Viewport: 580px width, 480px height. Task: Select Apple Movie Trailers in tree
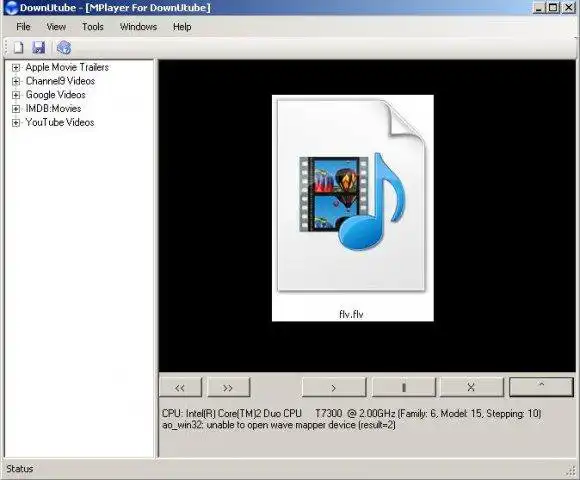(x=67, y=67)
